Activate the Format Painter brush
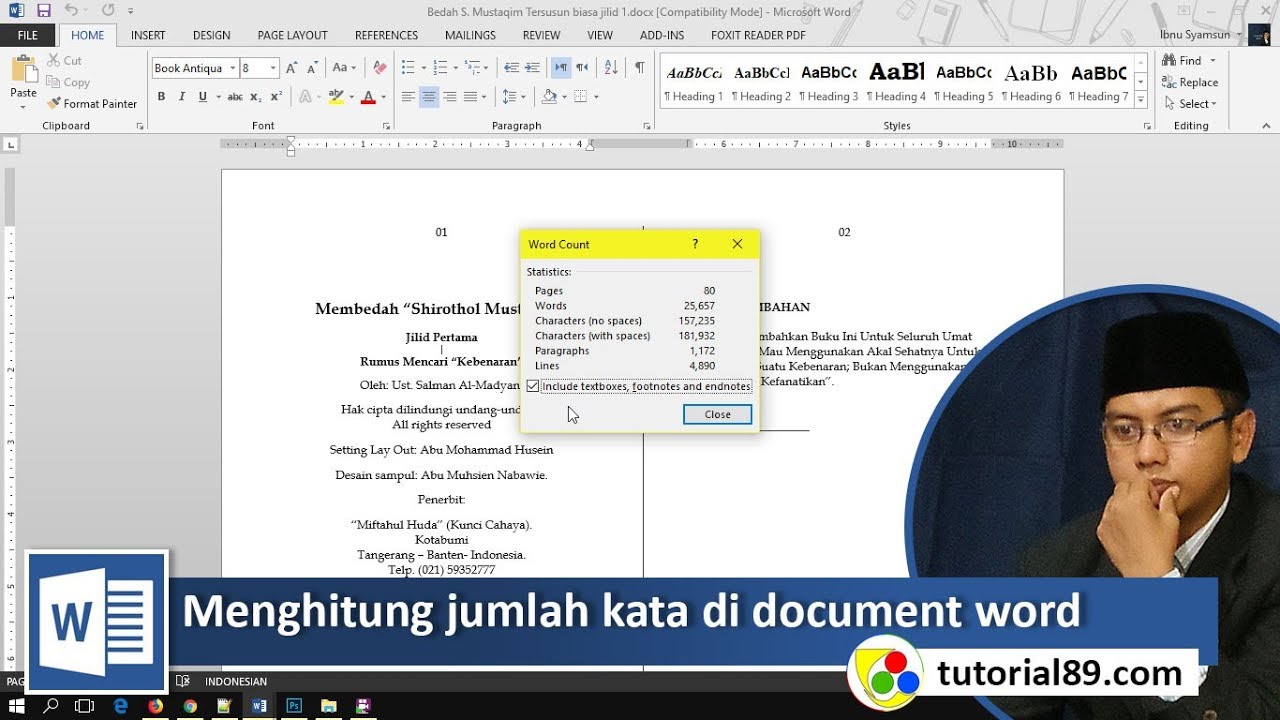This screenshot has width=1280, height=720. [92, 104]
